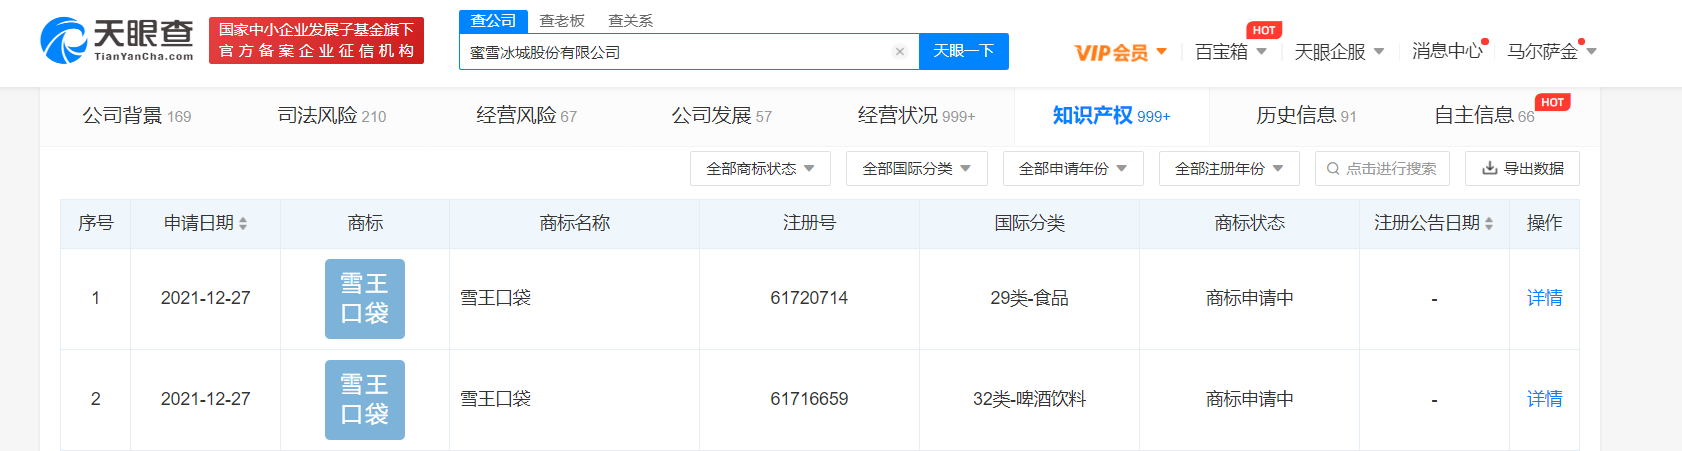This screenshot has width=1682, height=451.
Task: Go to the 公司背景 tab
Action: pyautogui.click(x=137, y=116)
